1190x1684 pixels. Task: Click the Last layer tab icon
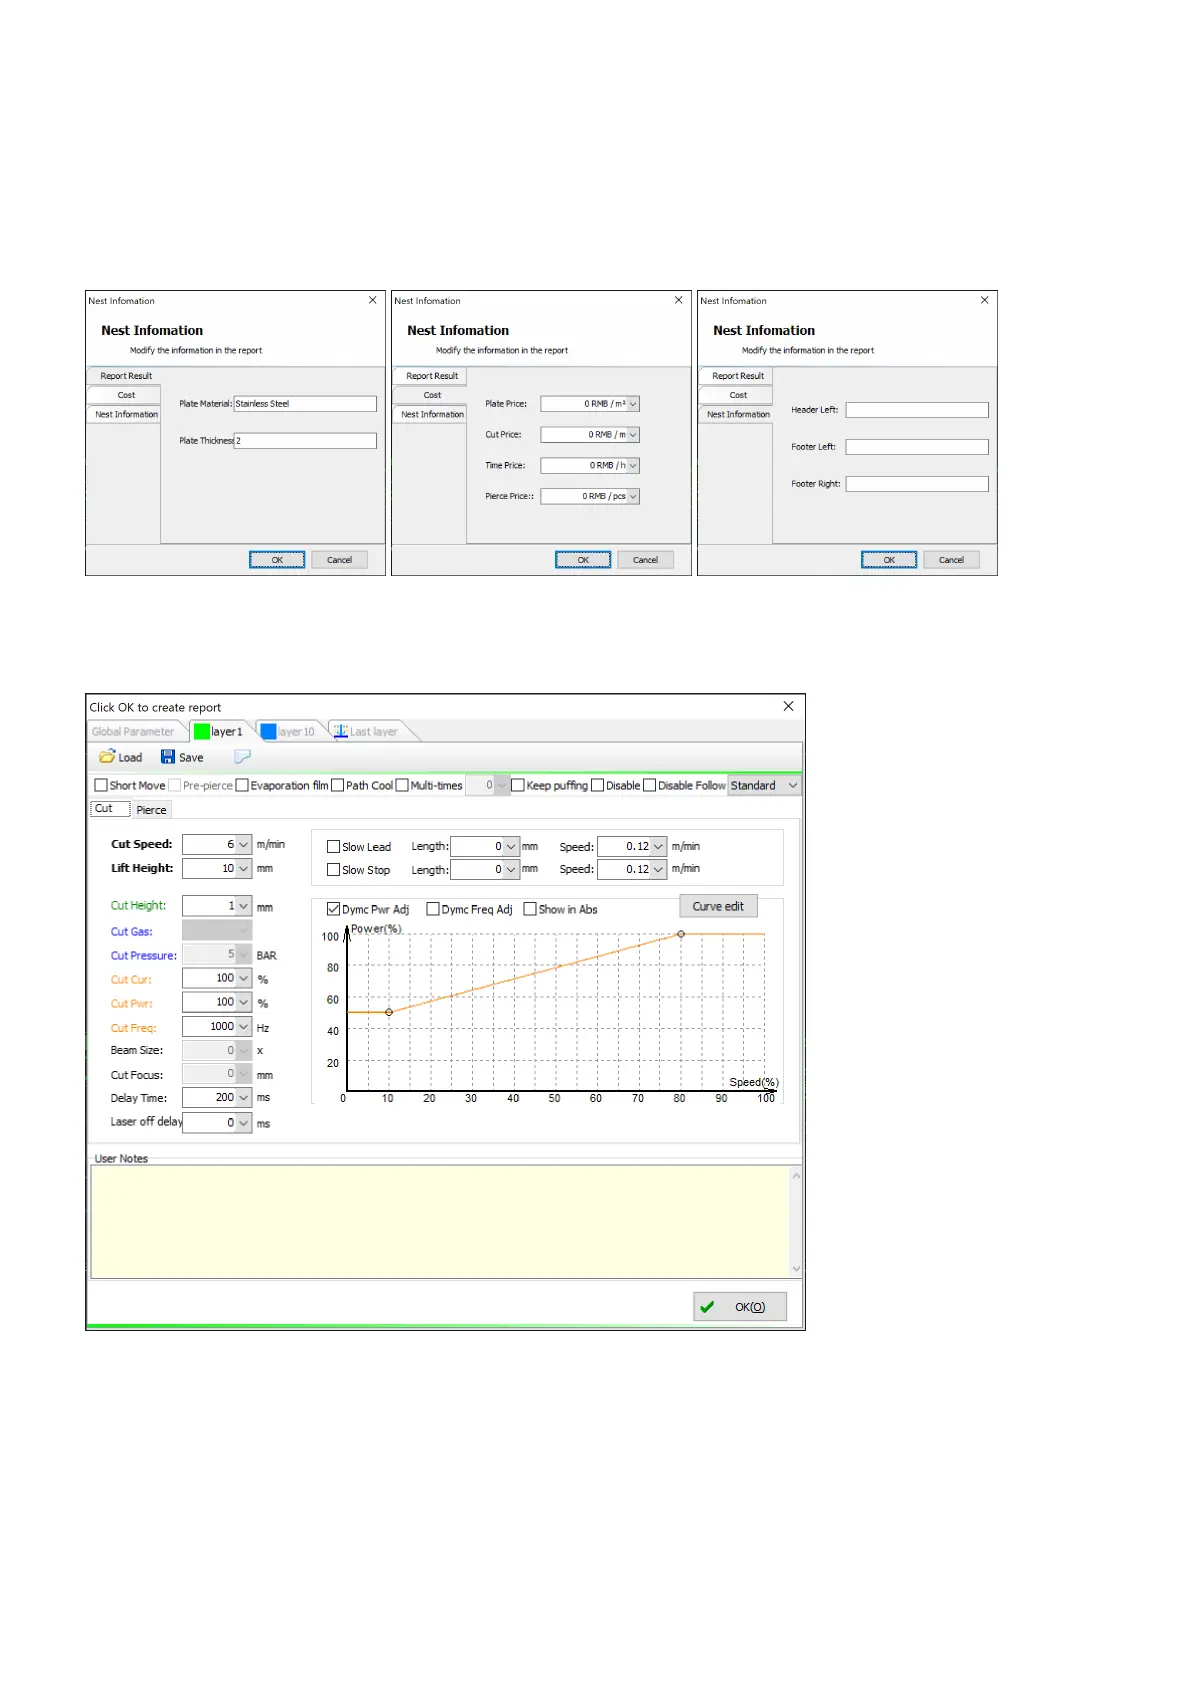[x=341, y=731]
